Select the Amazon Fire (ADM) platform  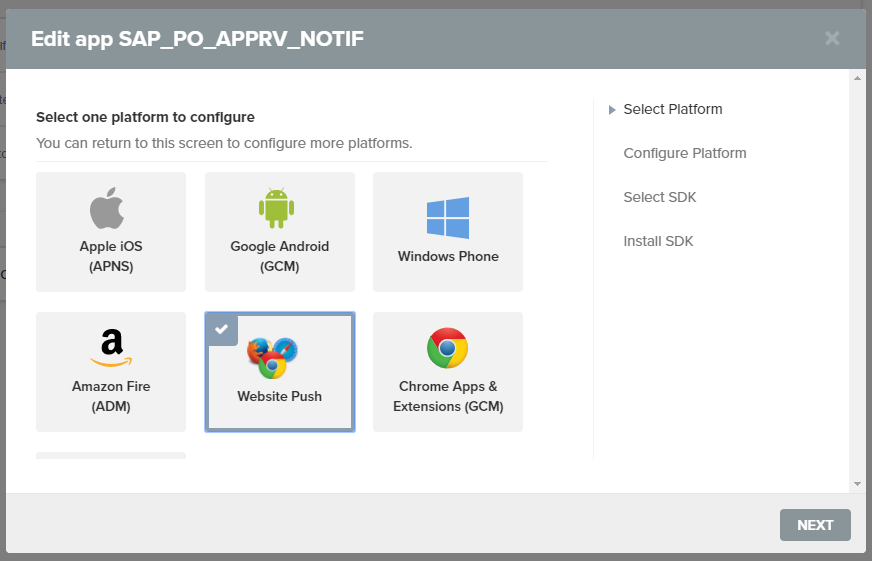click(x=111, y=372)
